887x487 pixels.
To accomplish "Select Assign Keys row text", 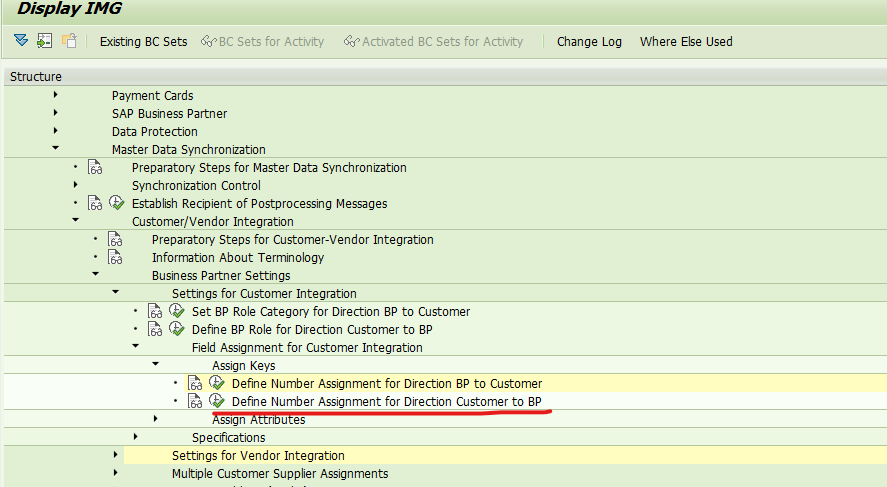I will click(x=244, y=366).
